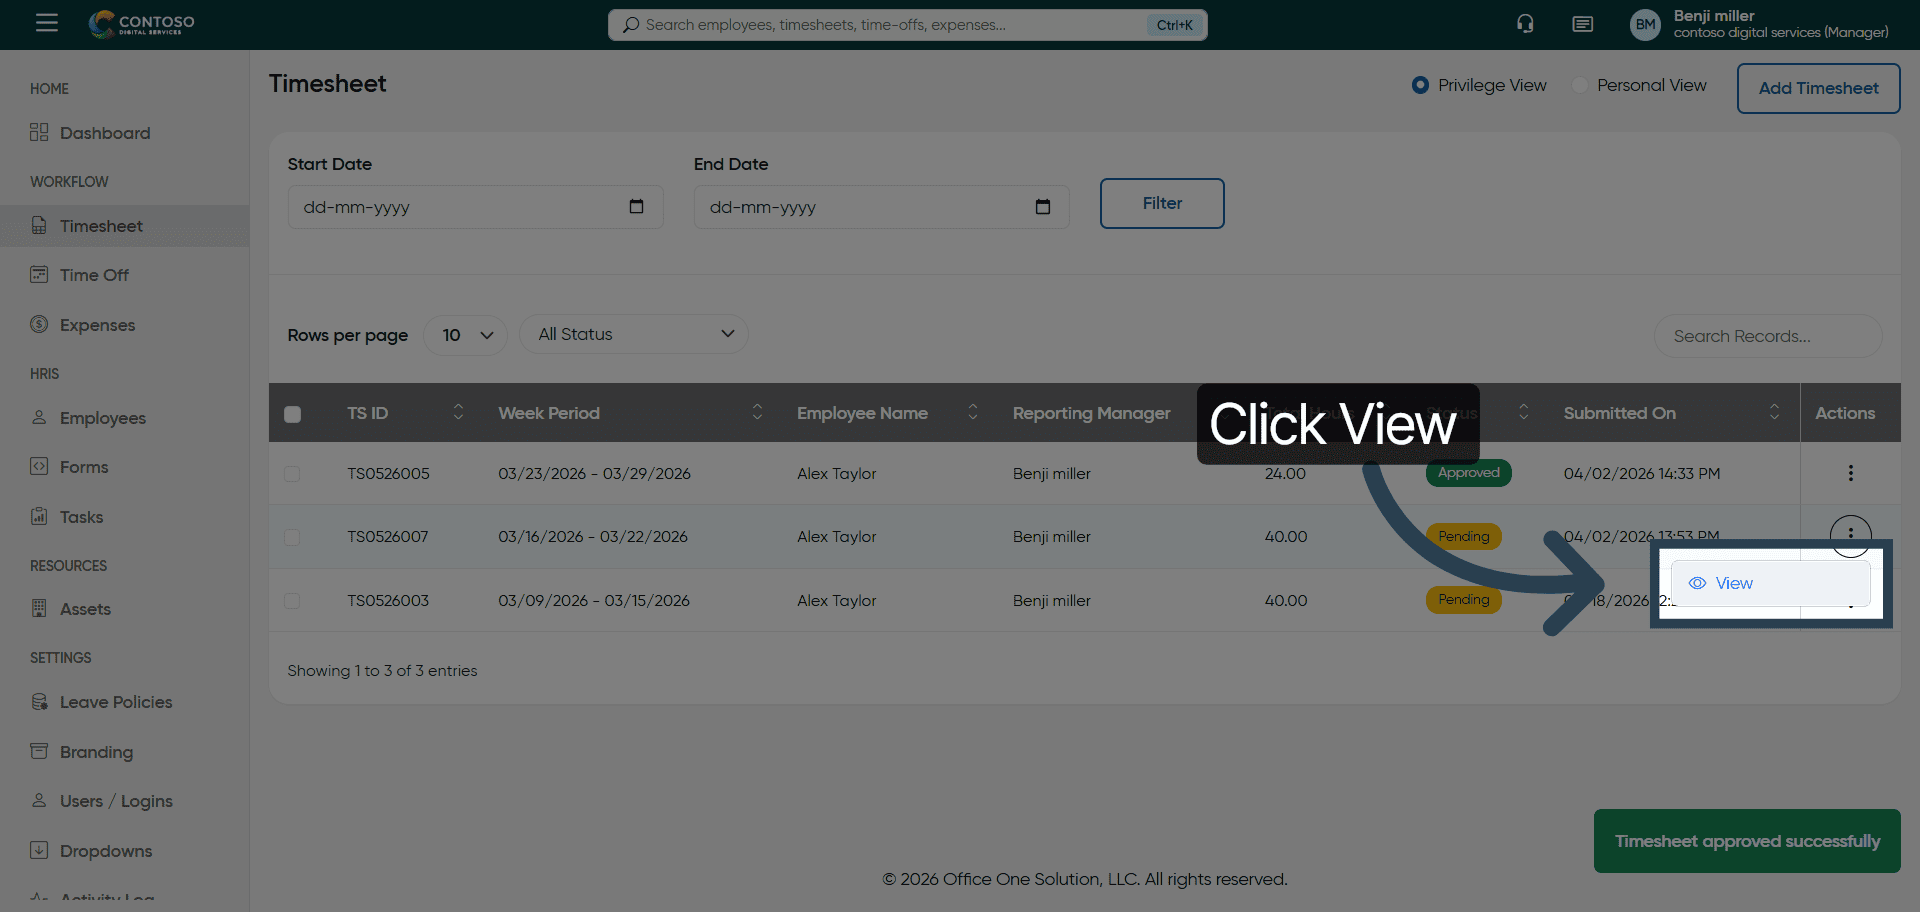This screenshot has width=1920, height=912.
Task: Open Start Date calendar picker icon
Action: pos(636,207)
